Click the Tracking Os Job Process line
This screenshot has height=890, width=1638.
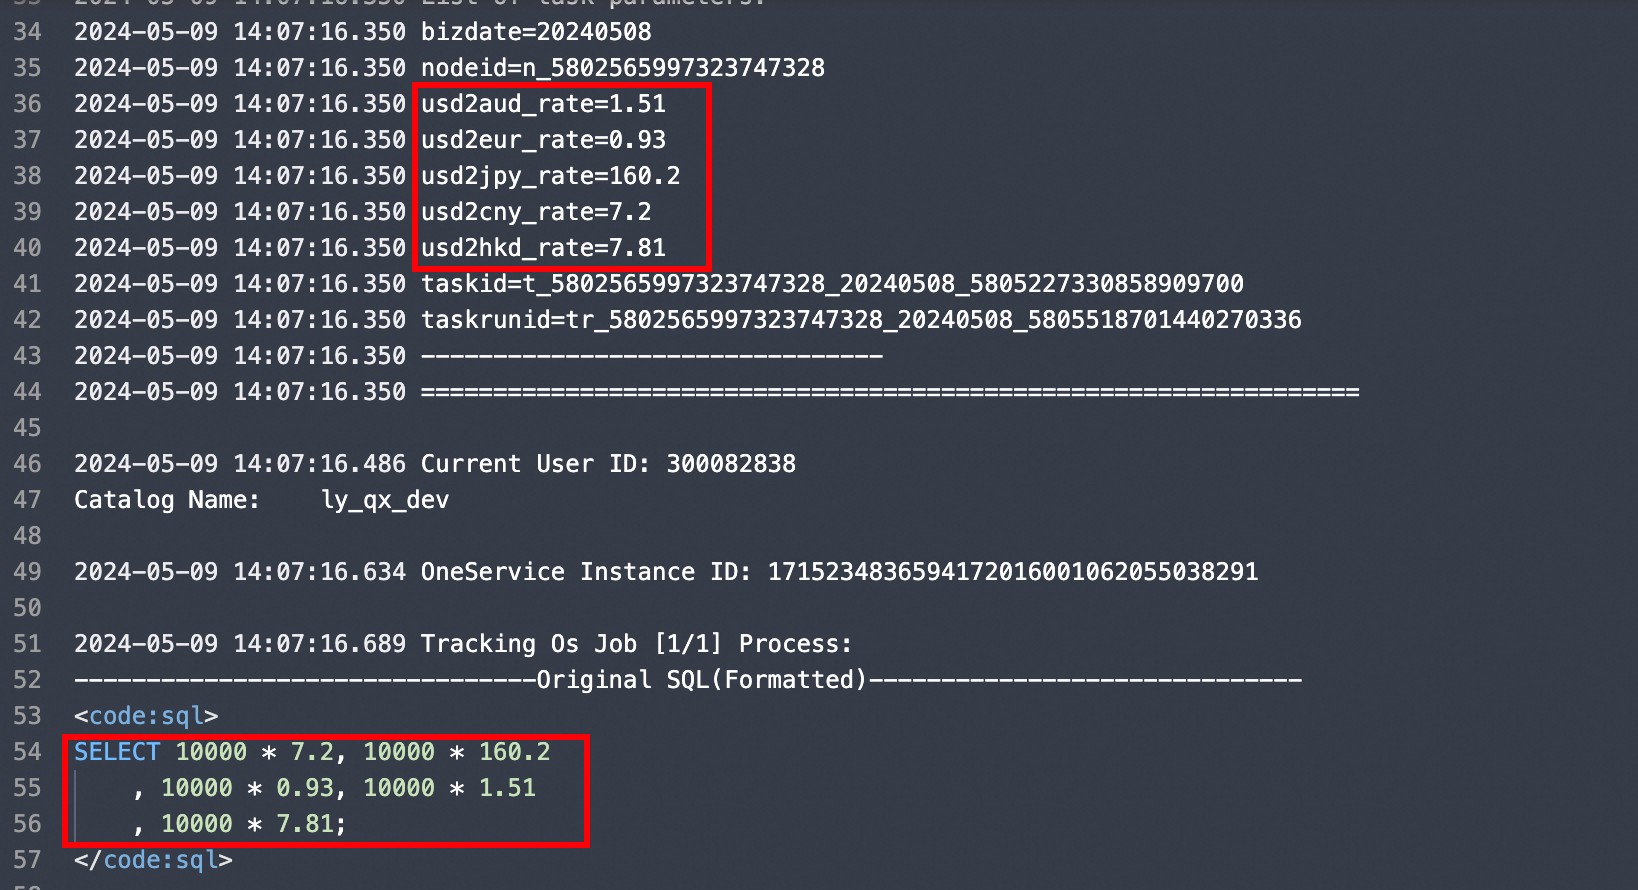[x=636, y=644]
